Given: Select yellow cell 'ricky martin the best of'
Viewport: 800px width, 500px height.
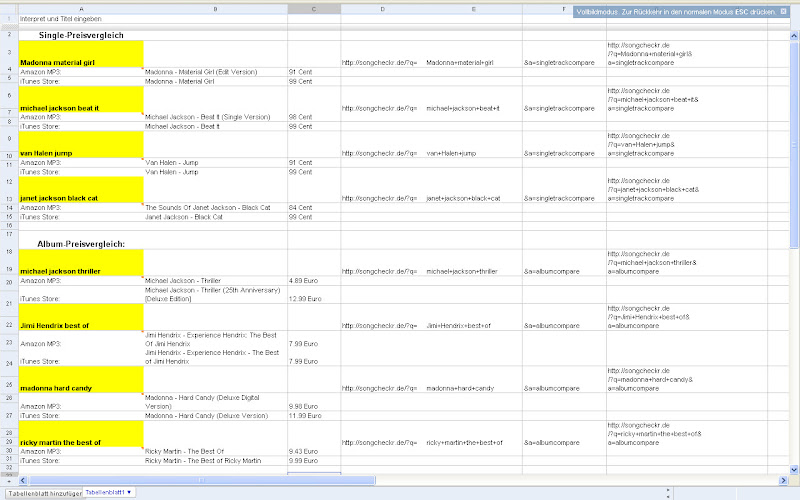Looking at the screenshot, I should coord(81,434).
